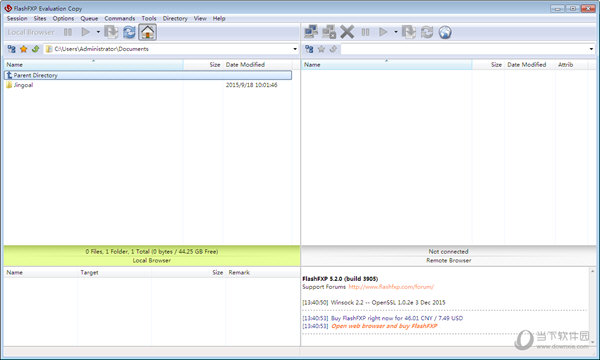Click the remote pane play icon
This screenshot has width=600, height=360.
click(x=383, y=32)
